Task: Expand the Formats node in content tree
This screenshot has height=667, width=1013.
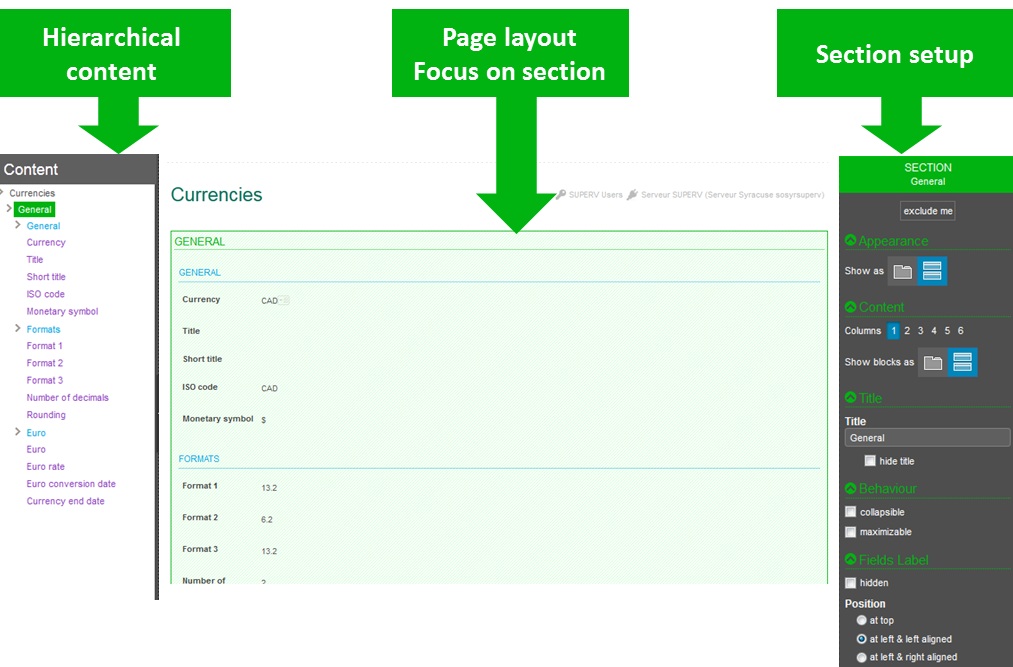Action: point(17,329)
